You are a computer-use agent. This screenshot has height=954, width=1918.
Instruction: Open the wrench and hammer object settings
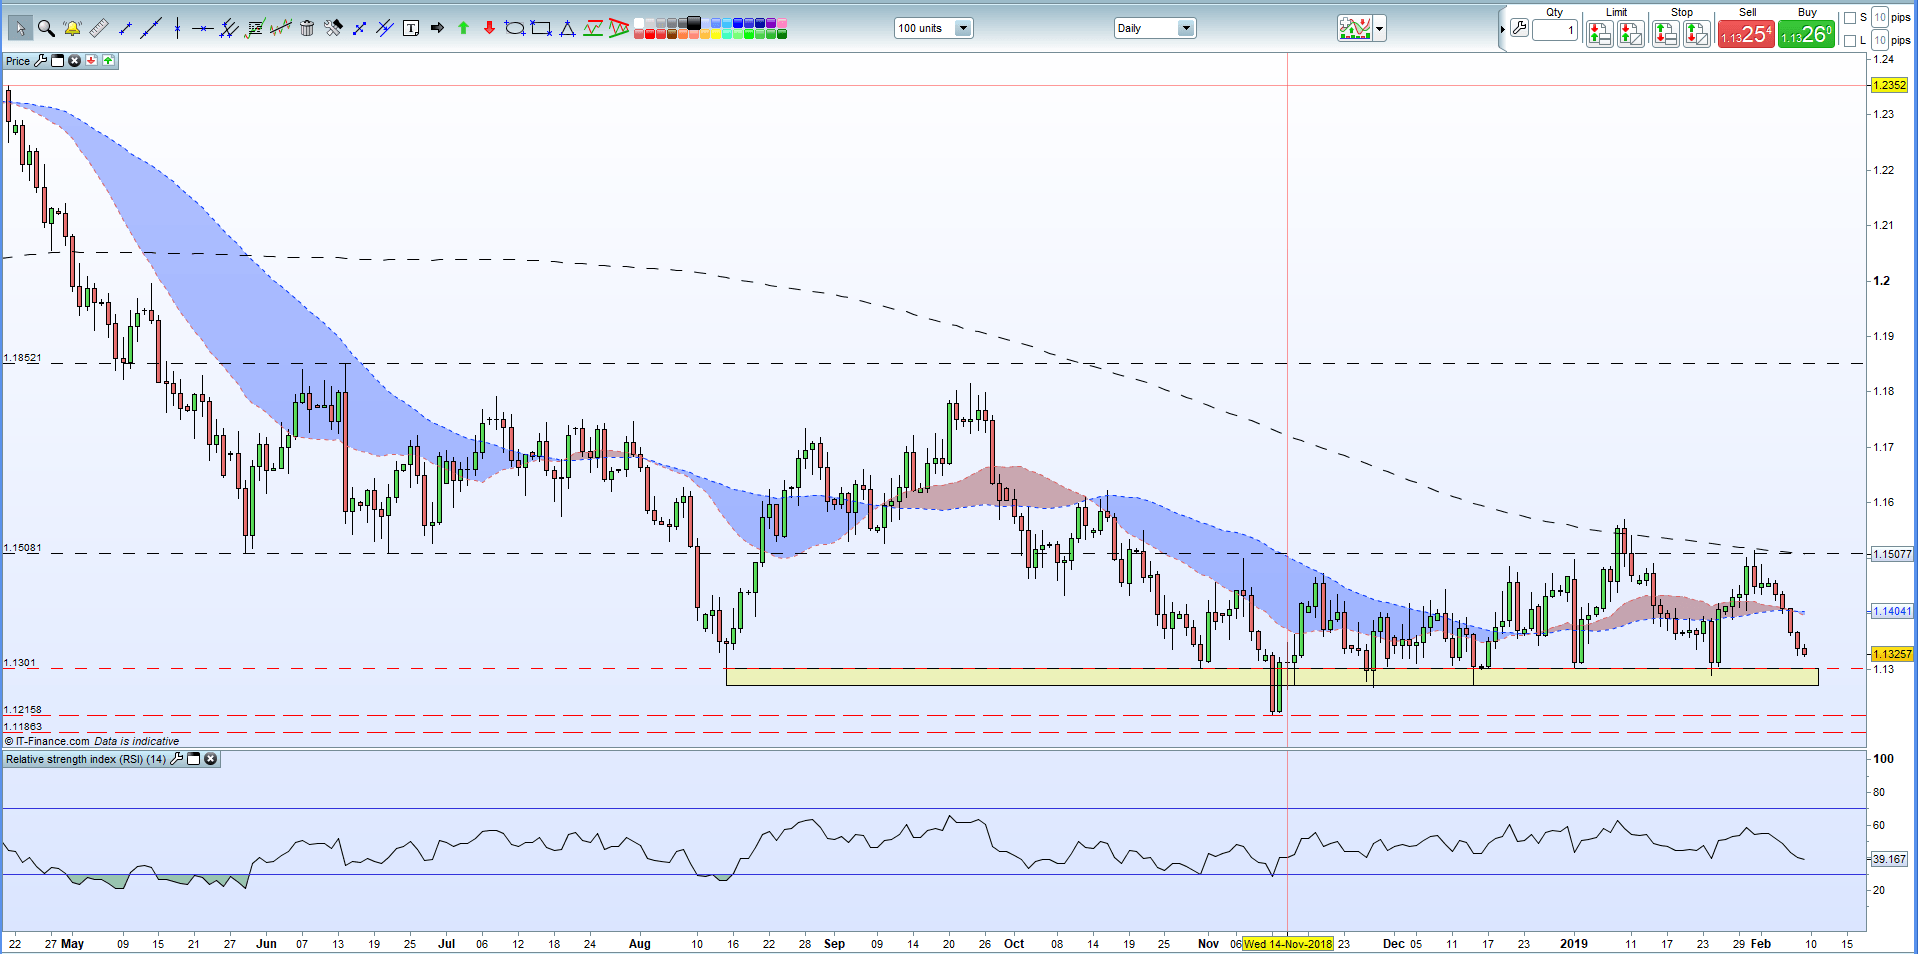pos(333,28)
